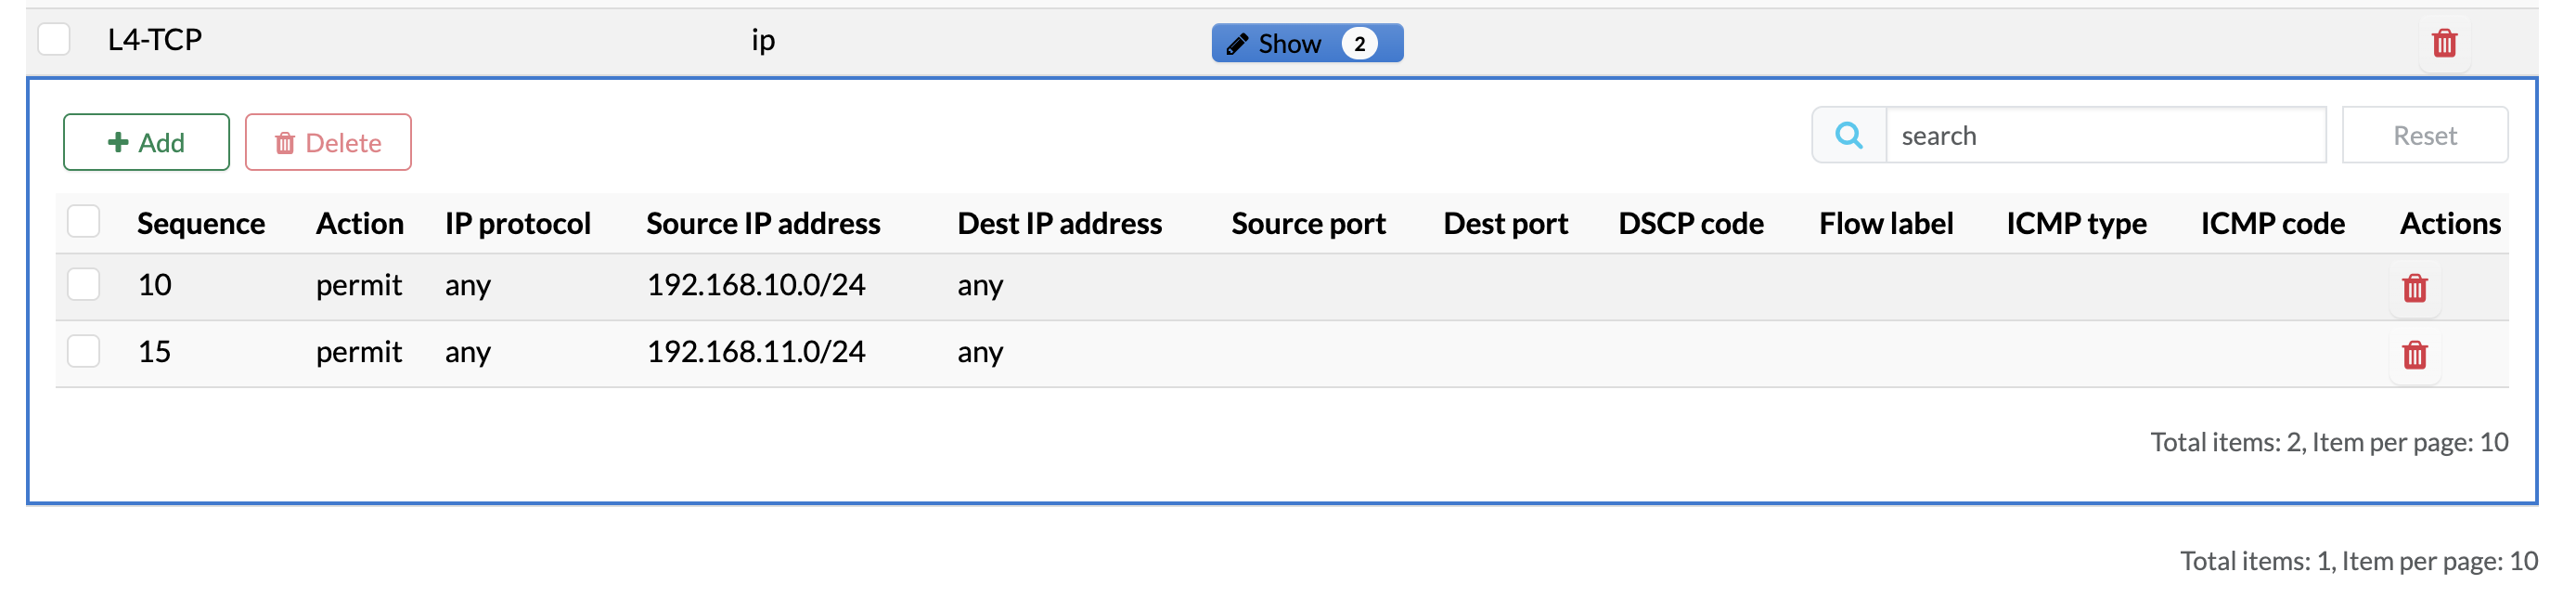Select checkbox for sequence 10 rule
2576x598 pixels.
pos(84,285)
